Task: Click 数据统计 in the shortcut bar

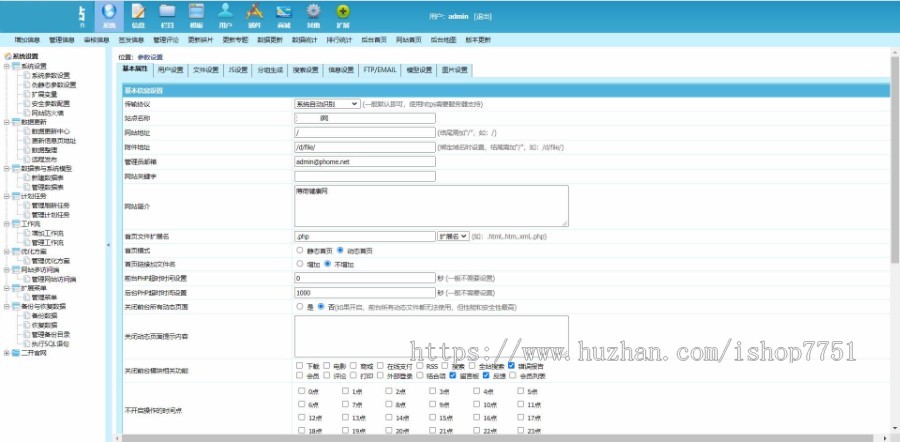Action: click(304, 40)
